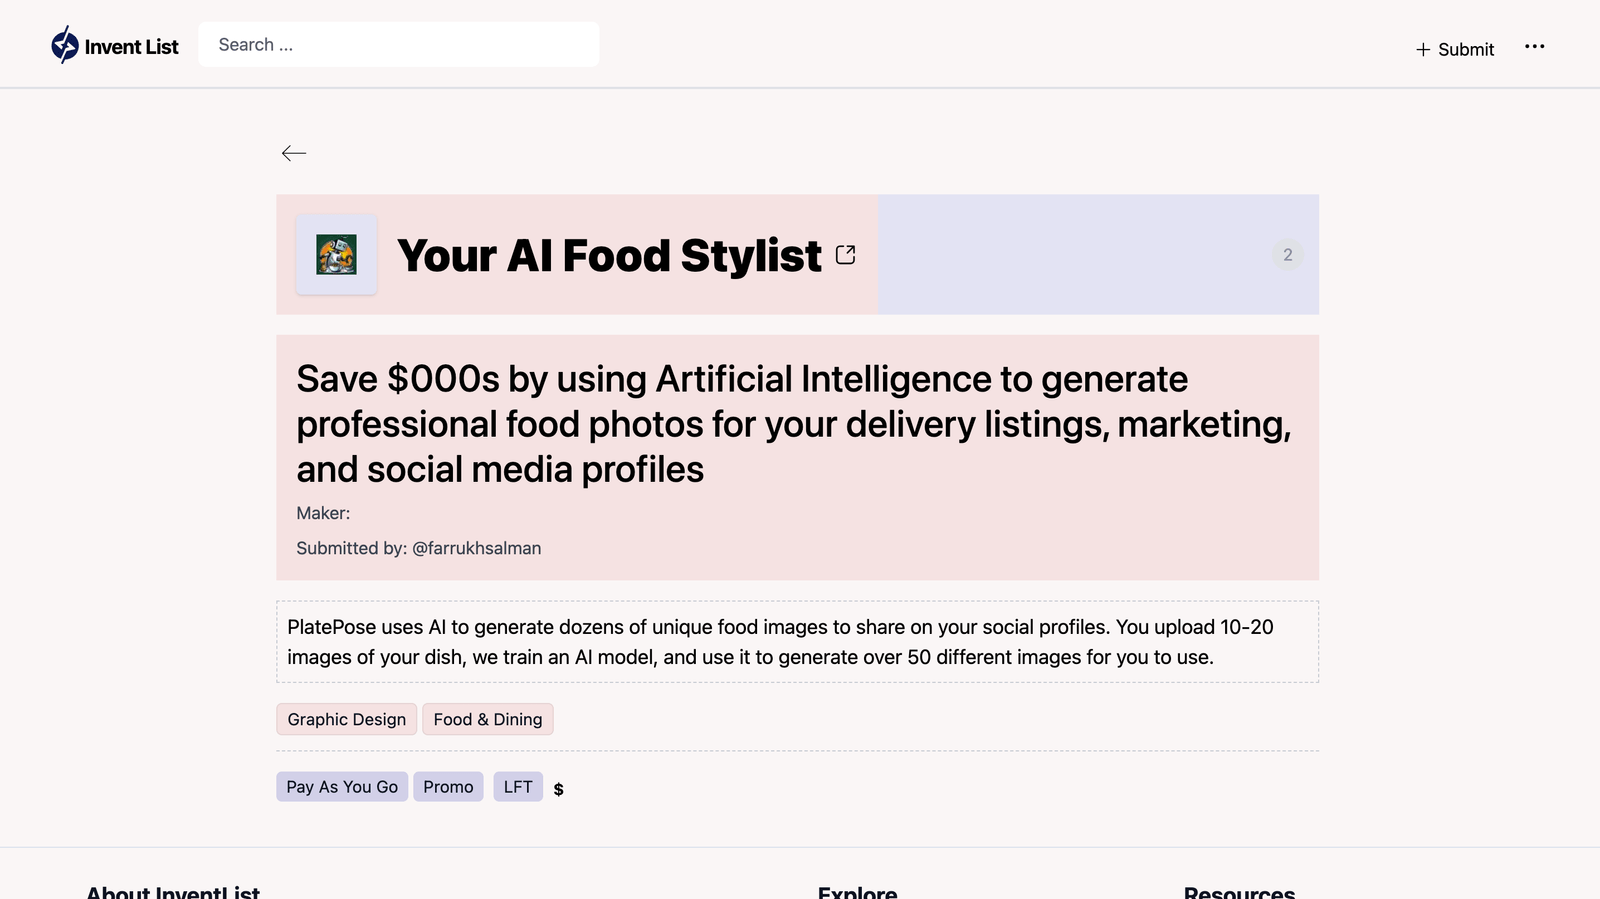Click the dollar sign pricing icon
Viewport: 1600px width, 899px height.
pyautogui.click(x=559, y=789)
